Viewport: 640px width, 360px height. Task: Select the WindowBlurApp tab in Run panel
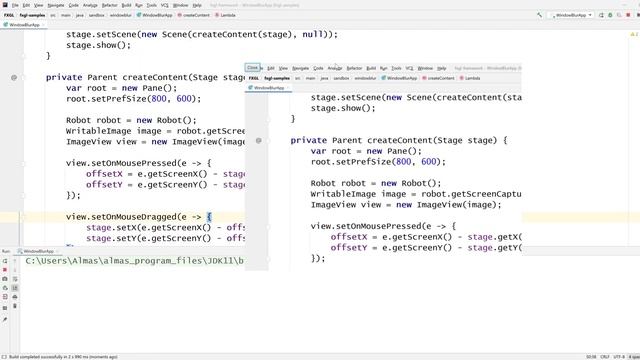(38, 251)
